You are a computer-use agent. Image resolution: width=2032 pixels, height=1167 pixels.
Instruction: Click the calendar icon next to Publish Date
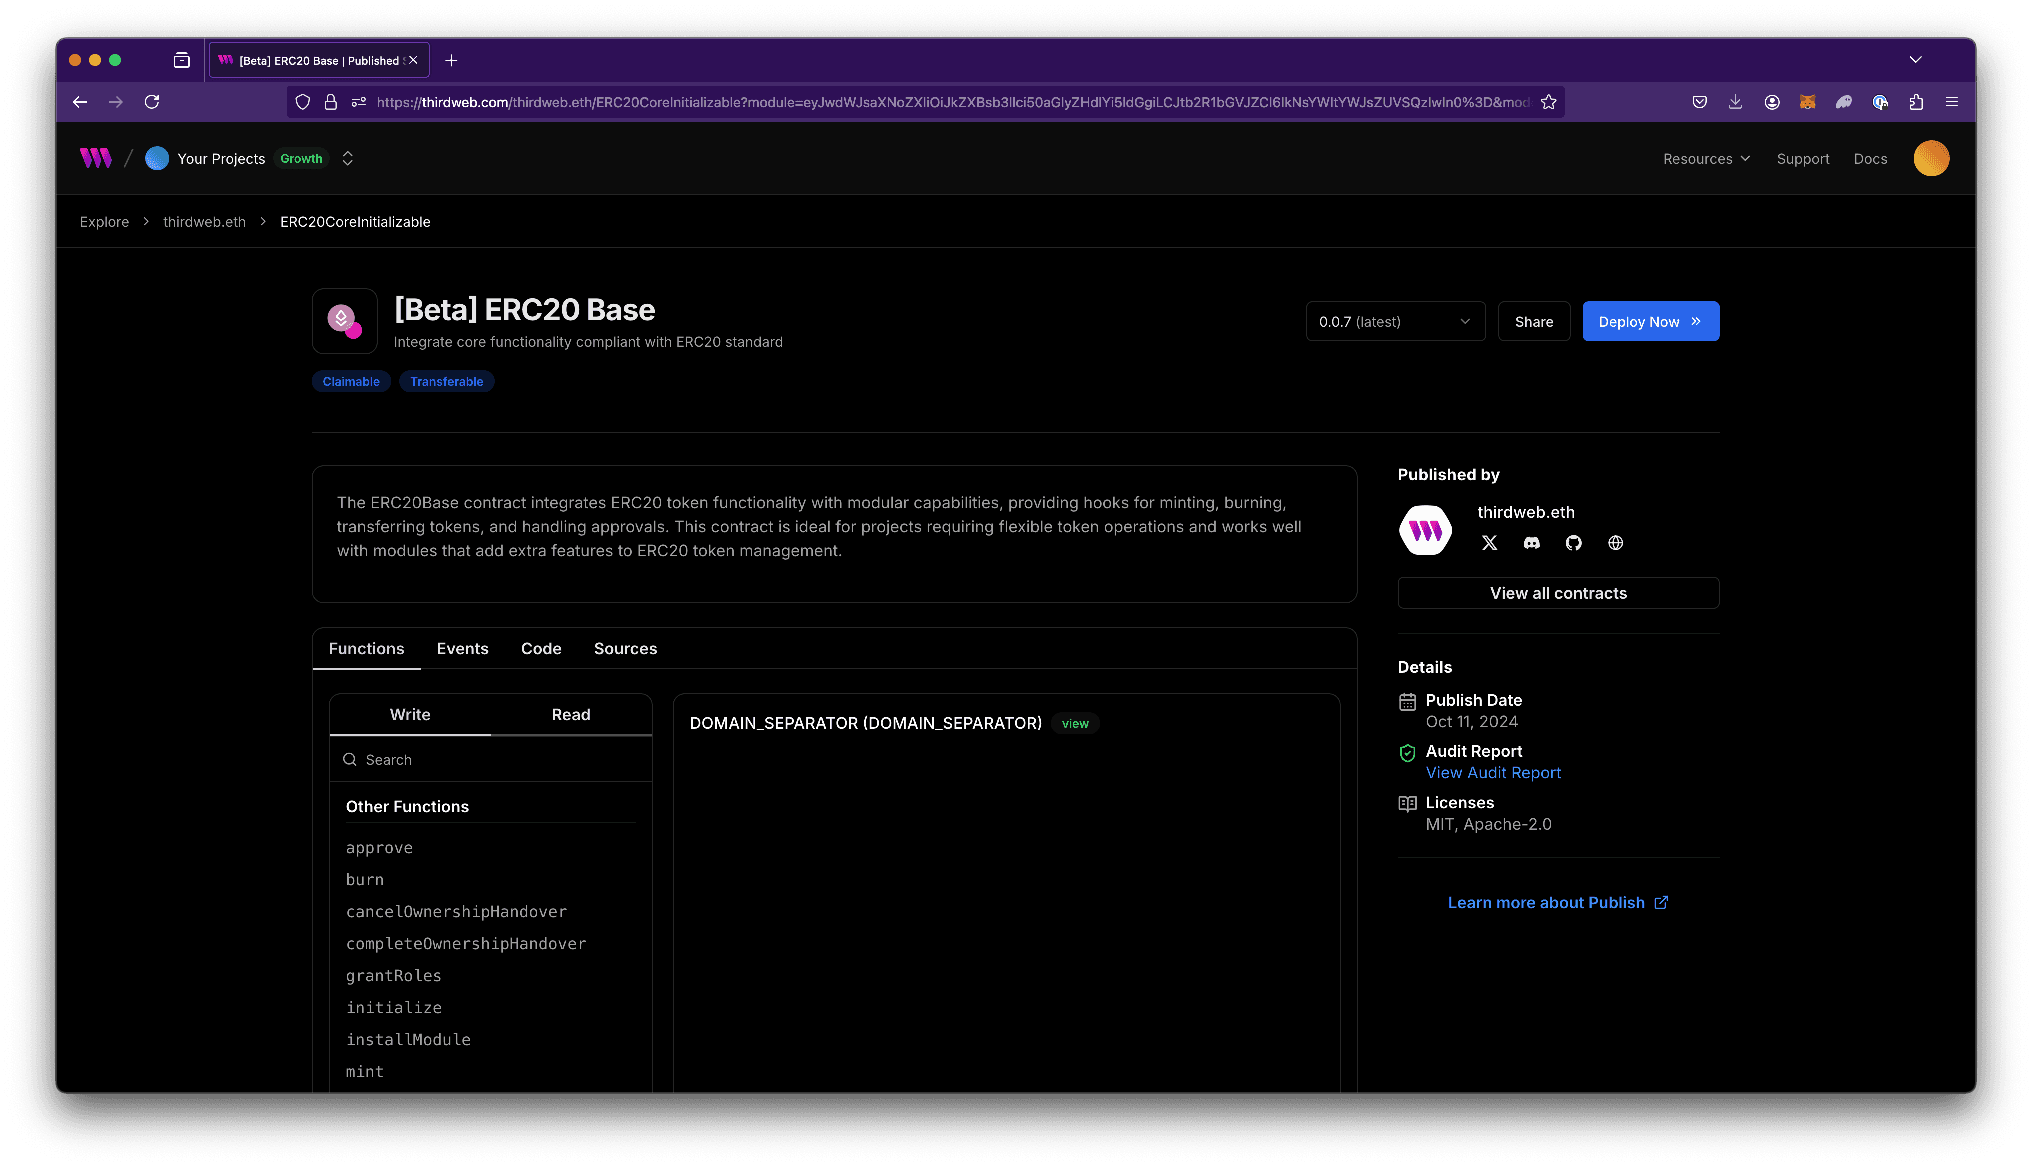pos(1407,699)
